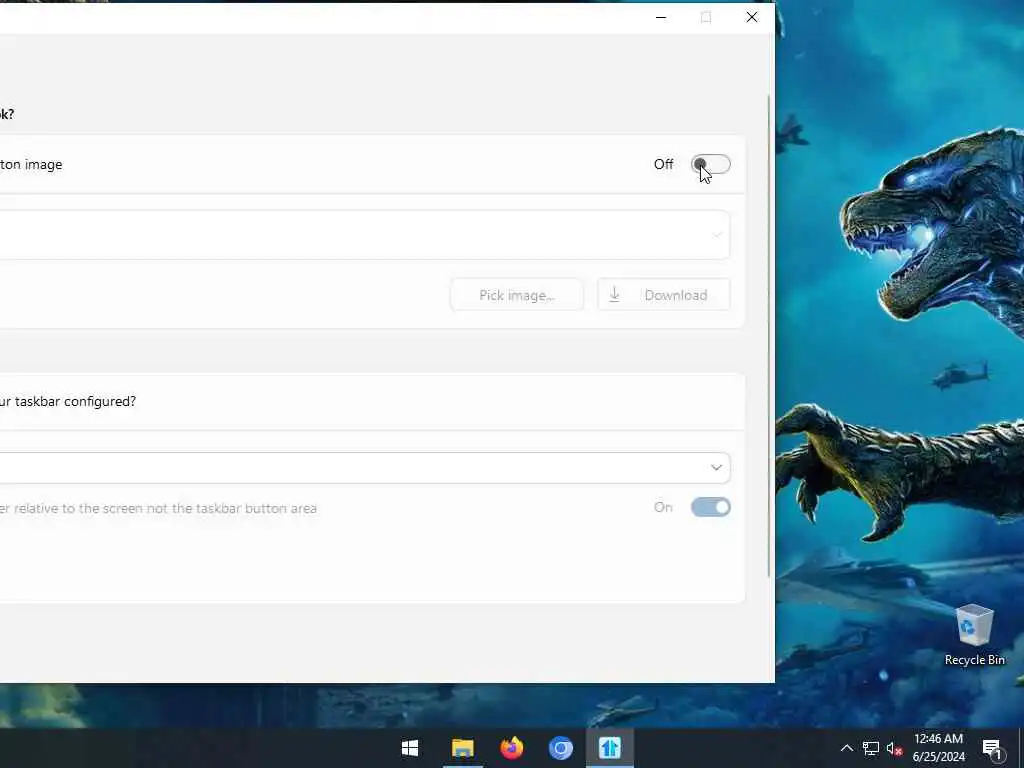Turn on the button image toggle
Screen dimensions: 1024x768
[711, 165]
